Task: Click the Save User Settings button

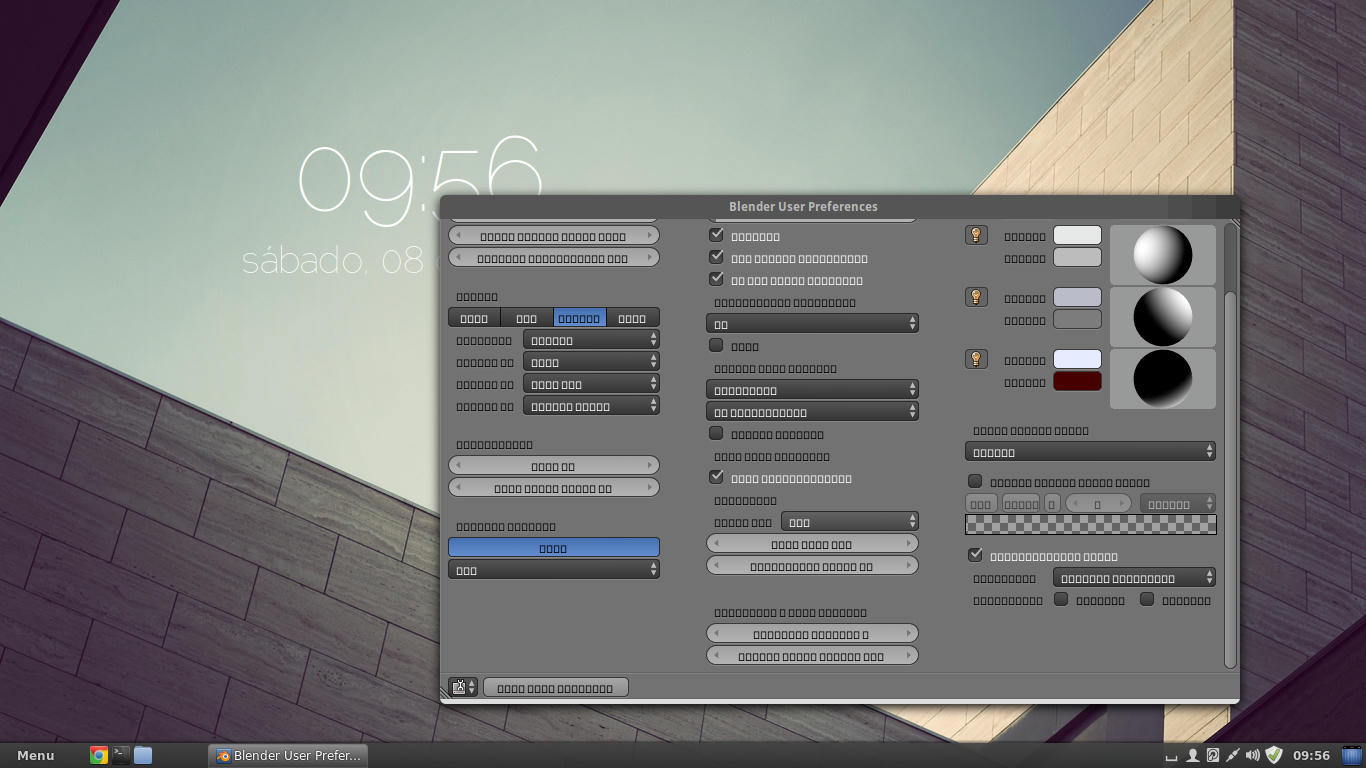Action: pos(555,687)
